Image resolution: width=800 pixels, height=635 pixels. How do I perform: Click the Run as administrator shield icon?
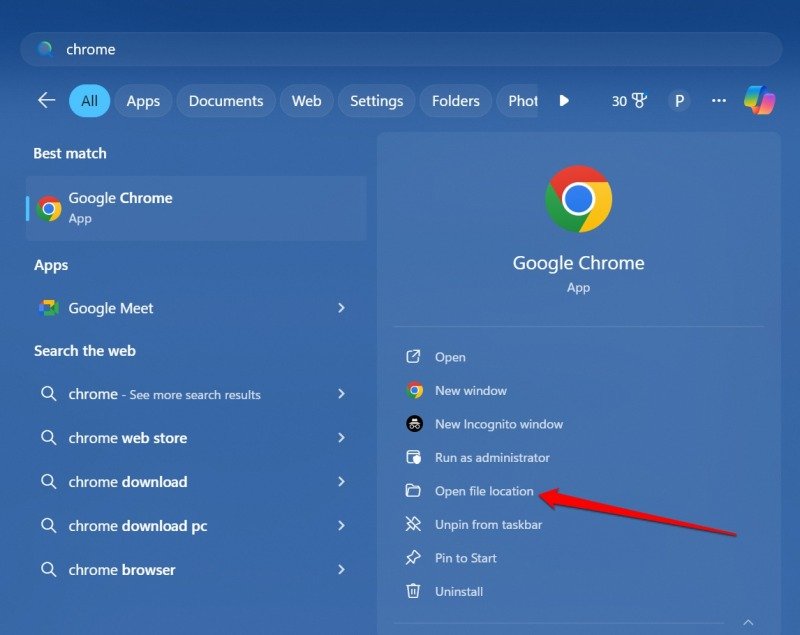(x=413, y=457)
